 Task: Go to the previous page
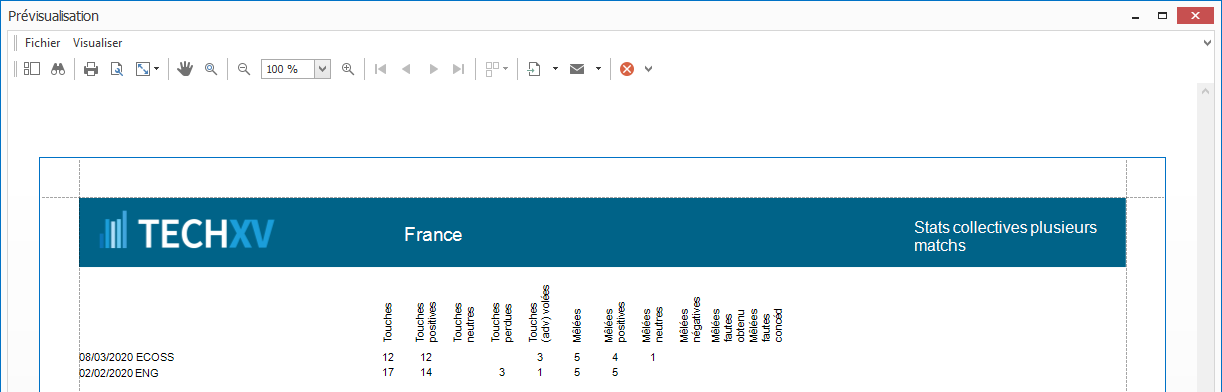click(x=406, y=69)
